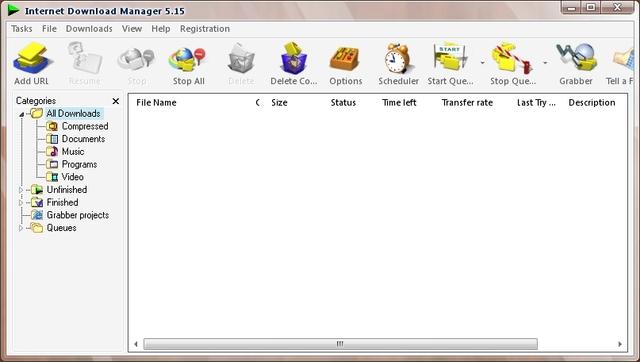Click the All Downloads folder icon
Image resolution: width=640 pixels, height=362 pixels.
[37, 113]
